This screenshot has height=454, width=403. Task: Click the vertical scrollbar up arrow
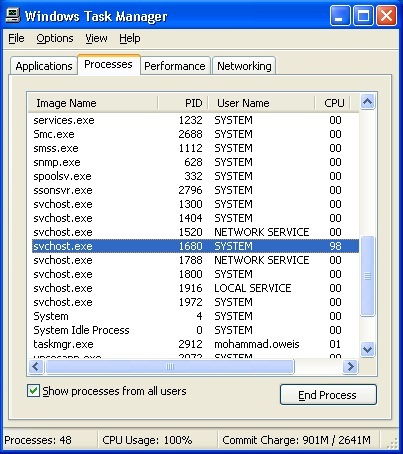pos(367,102)
